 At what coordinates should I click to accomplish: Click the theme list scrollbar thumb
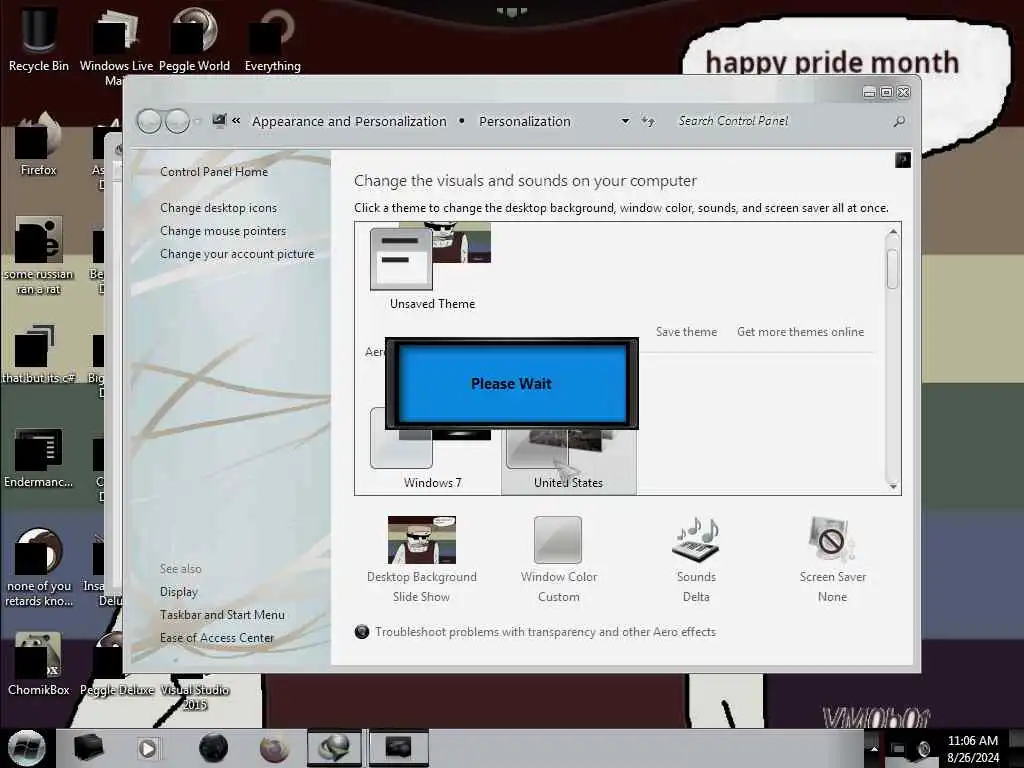(893, 269)
